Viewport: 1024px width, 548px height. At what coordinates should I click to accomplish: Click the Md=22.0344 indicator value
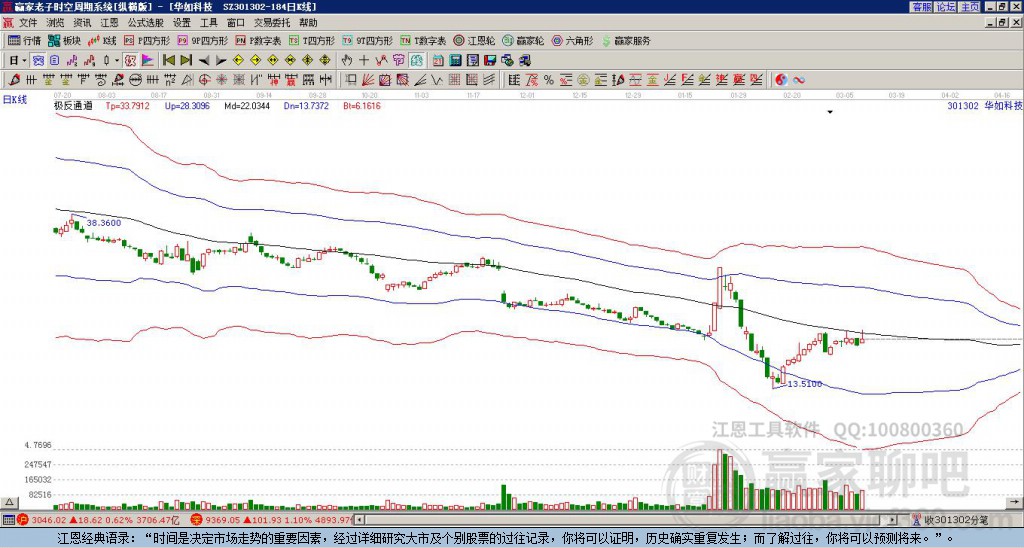point(247,106)
